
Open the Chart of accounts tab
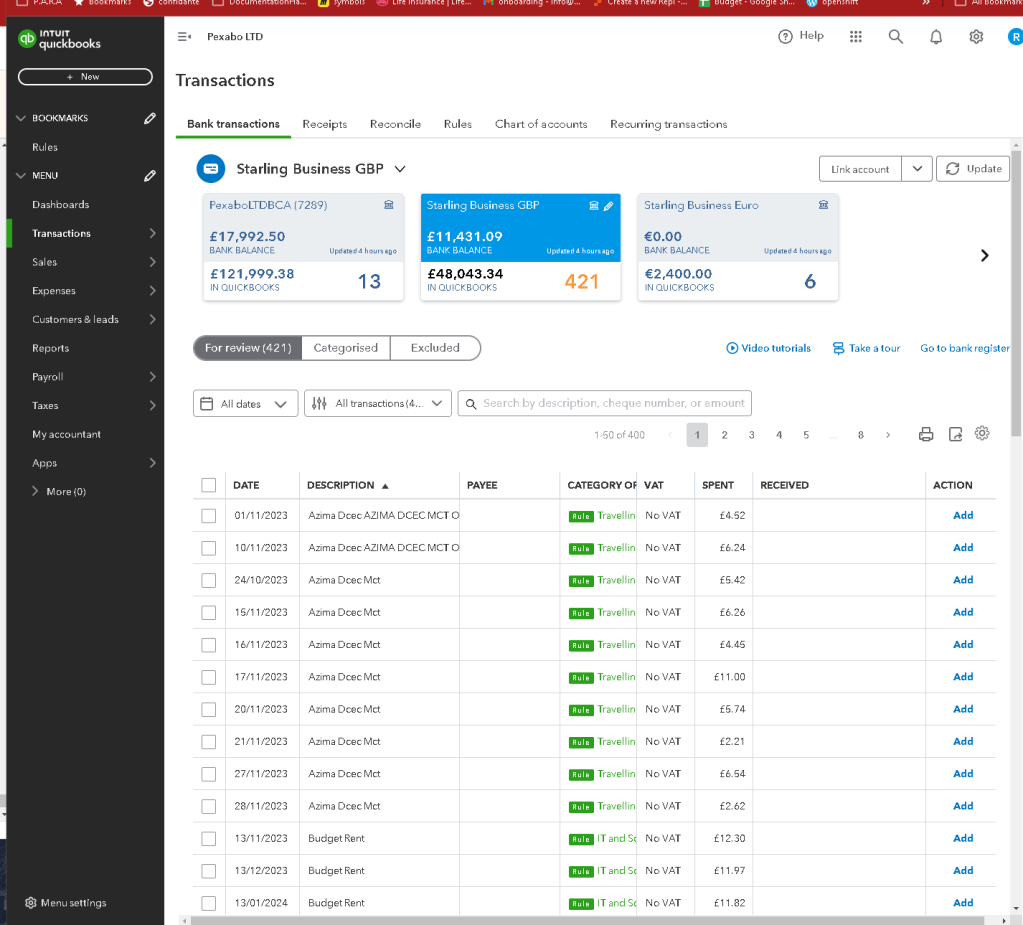[541, 124]
